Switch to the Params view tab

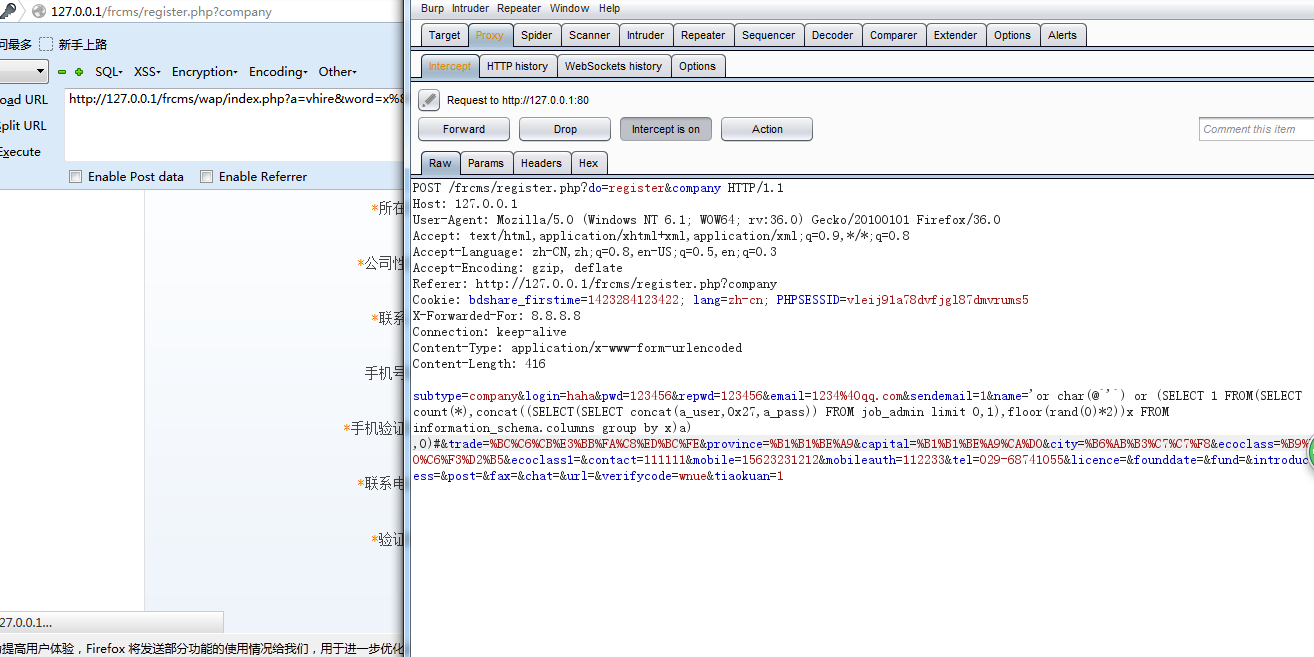click(486, 163)
